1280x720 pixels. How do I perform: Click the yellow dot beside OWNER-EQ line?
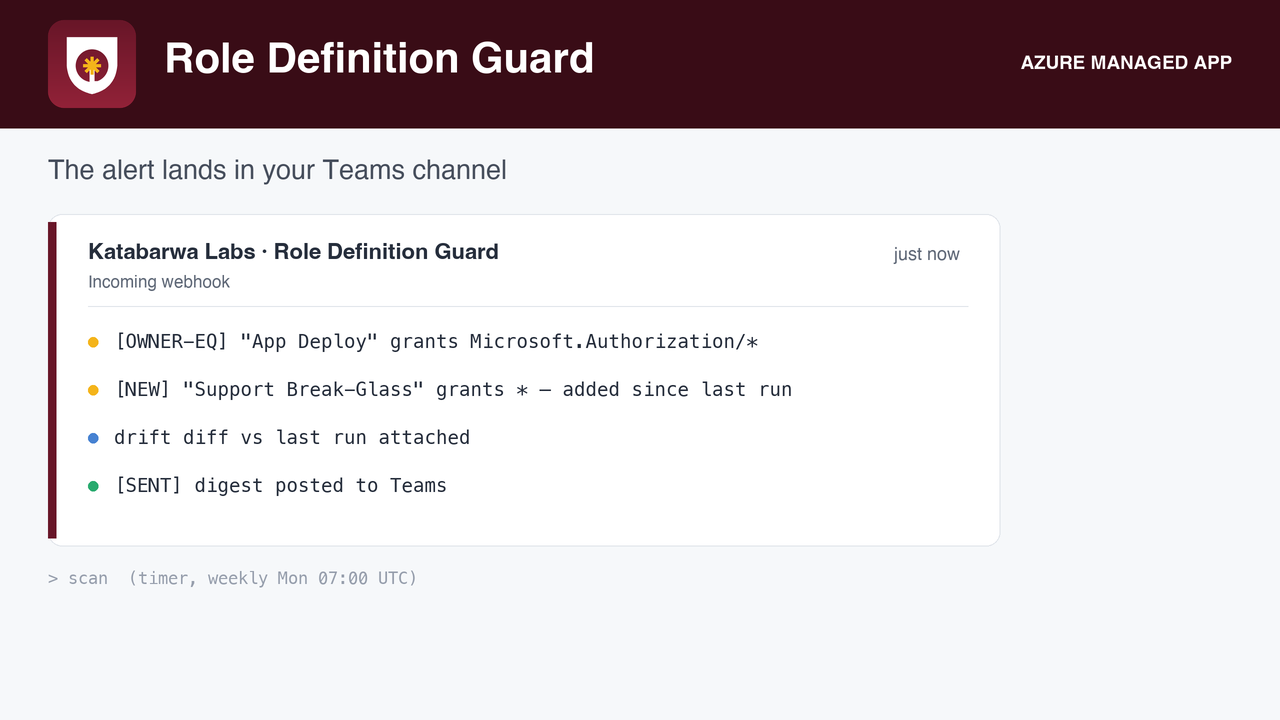point(93,342)
